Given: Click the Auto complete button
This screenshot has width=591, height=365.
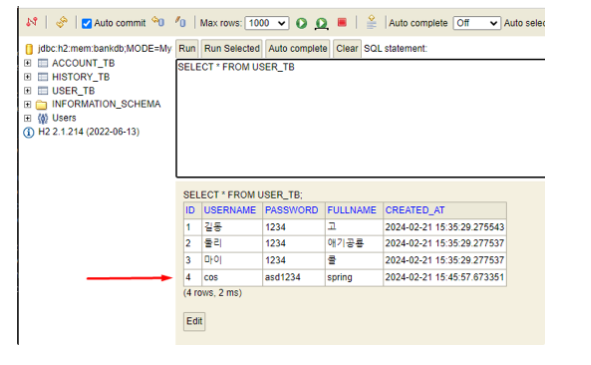Looking at the screenshot, I should pyautogui.click(x=298, y=49).
